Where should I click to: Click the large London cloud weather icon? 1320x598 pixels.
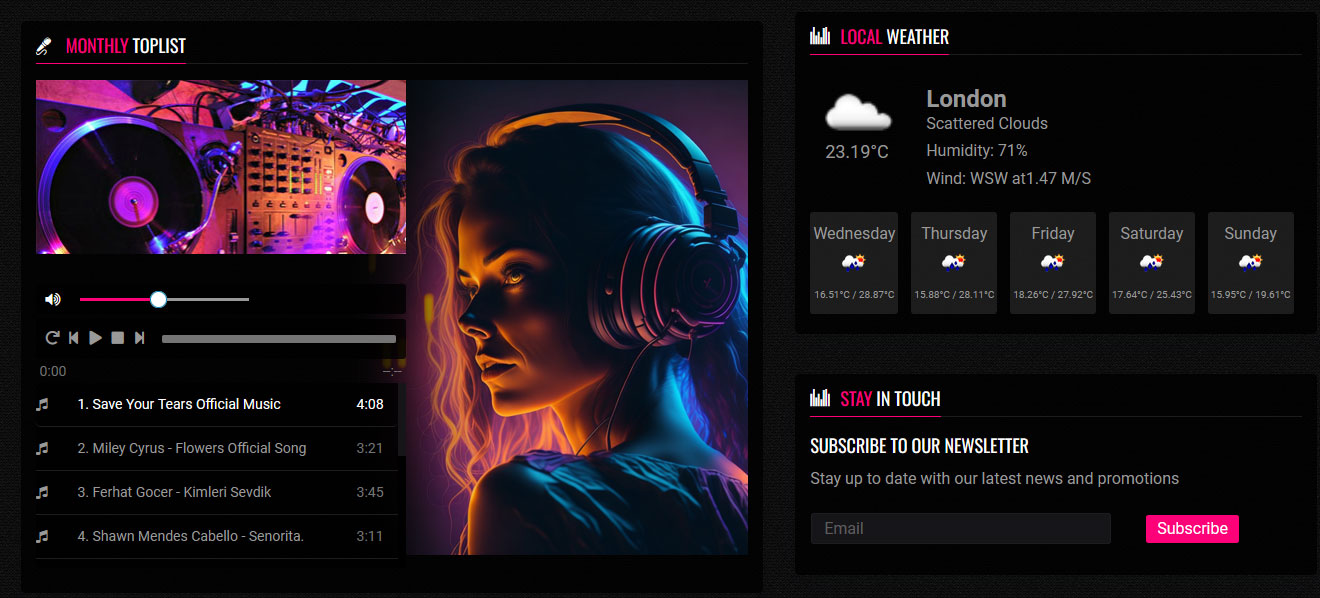[x=857, y=112]
